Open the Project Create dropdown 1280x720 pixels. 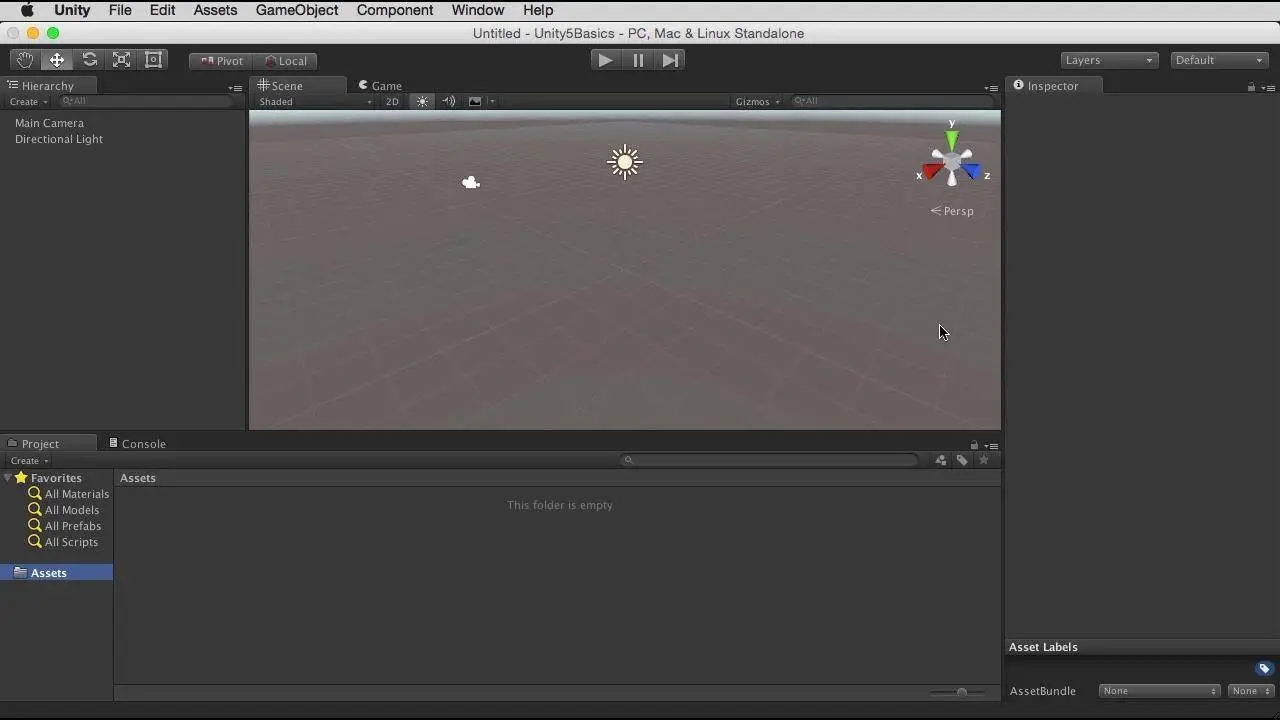pos(29,461)
